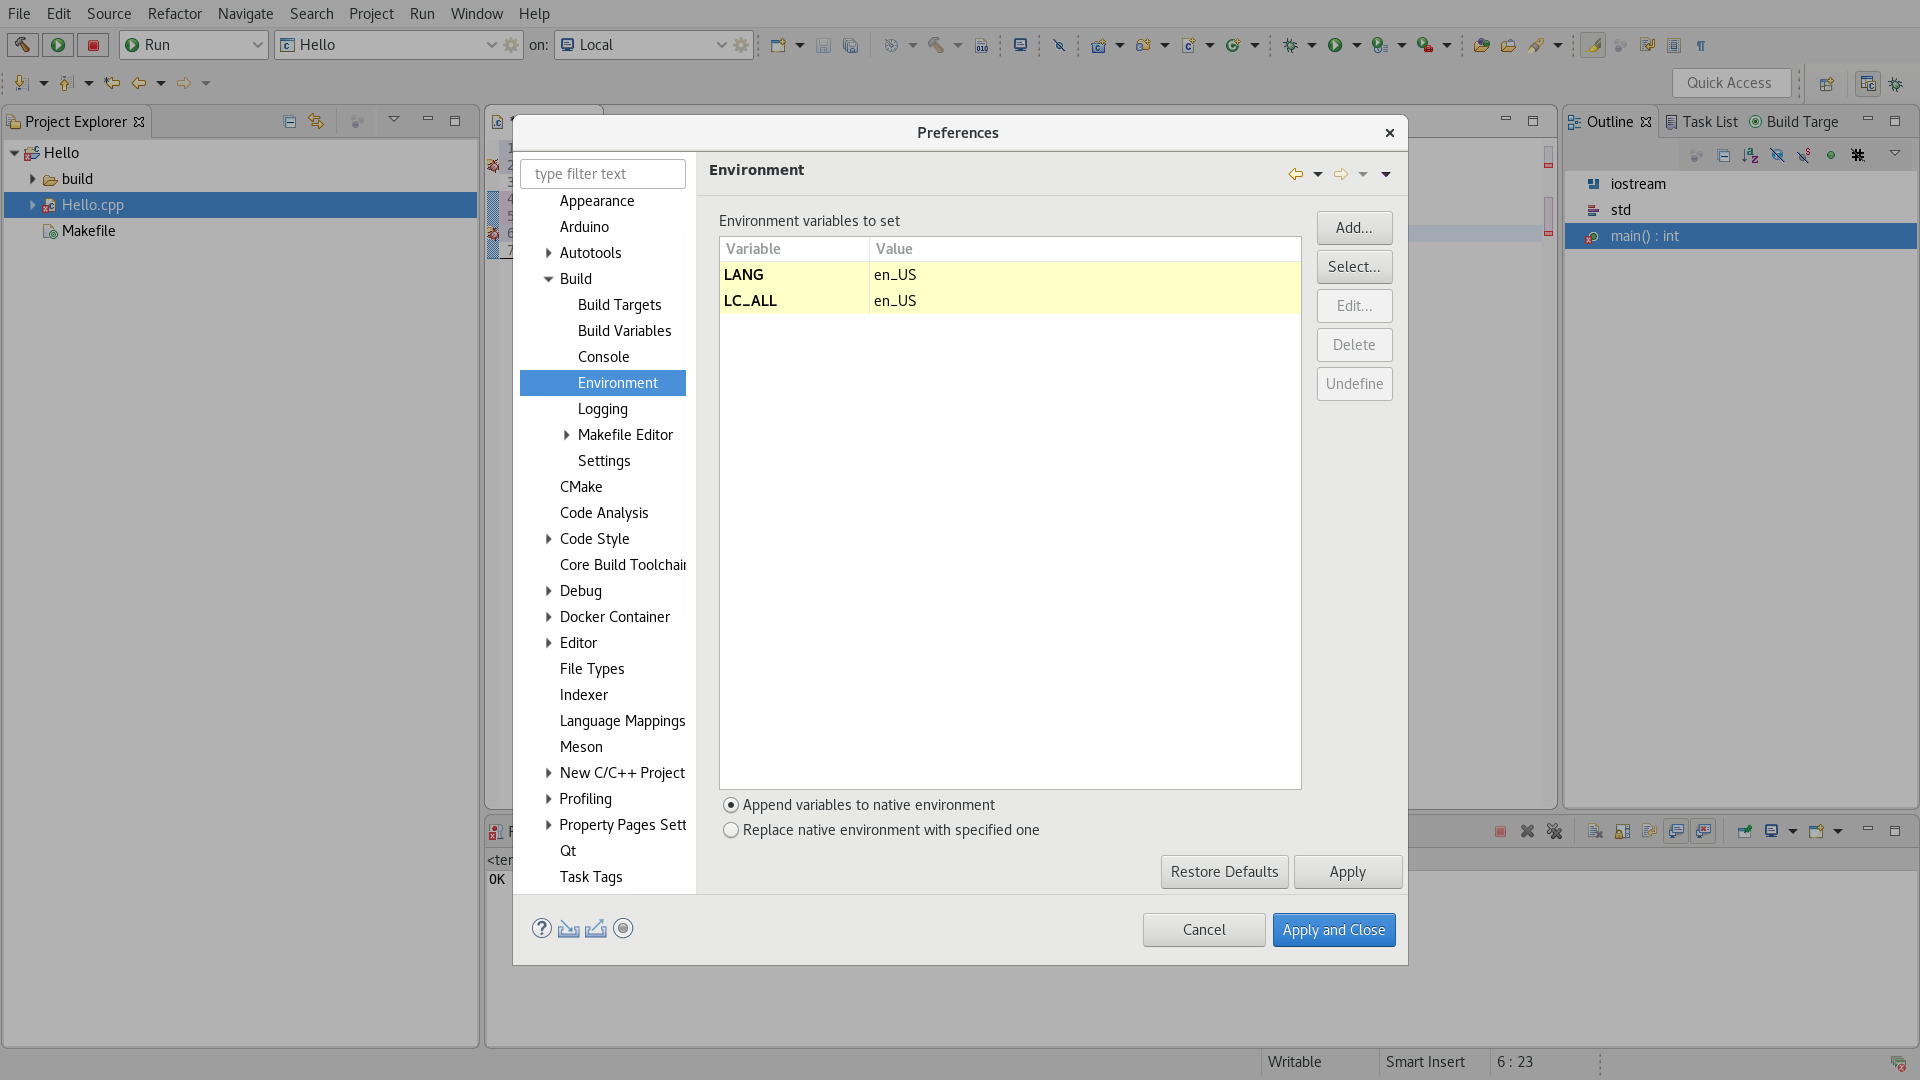Switch to the Task List tab
The width and height of the screenshot is (1920, 1080).
pyautogui.click(x=1700, y=122)
